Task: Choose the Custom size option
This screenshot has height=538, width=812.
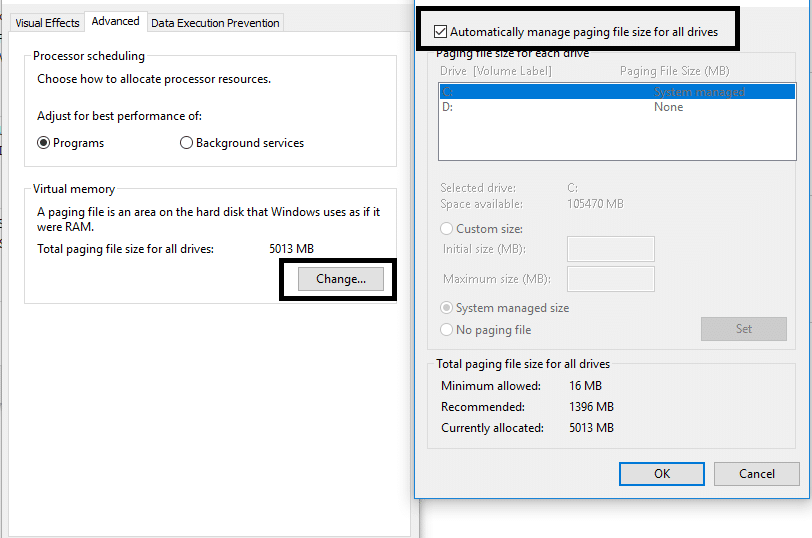Action: [x=447, y=229]
